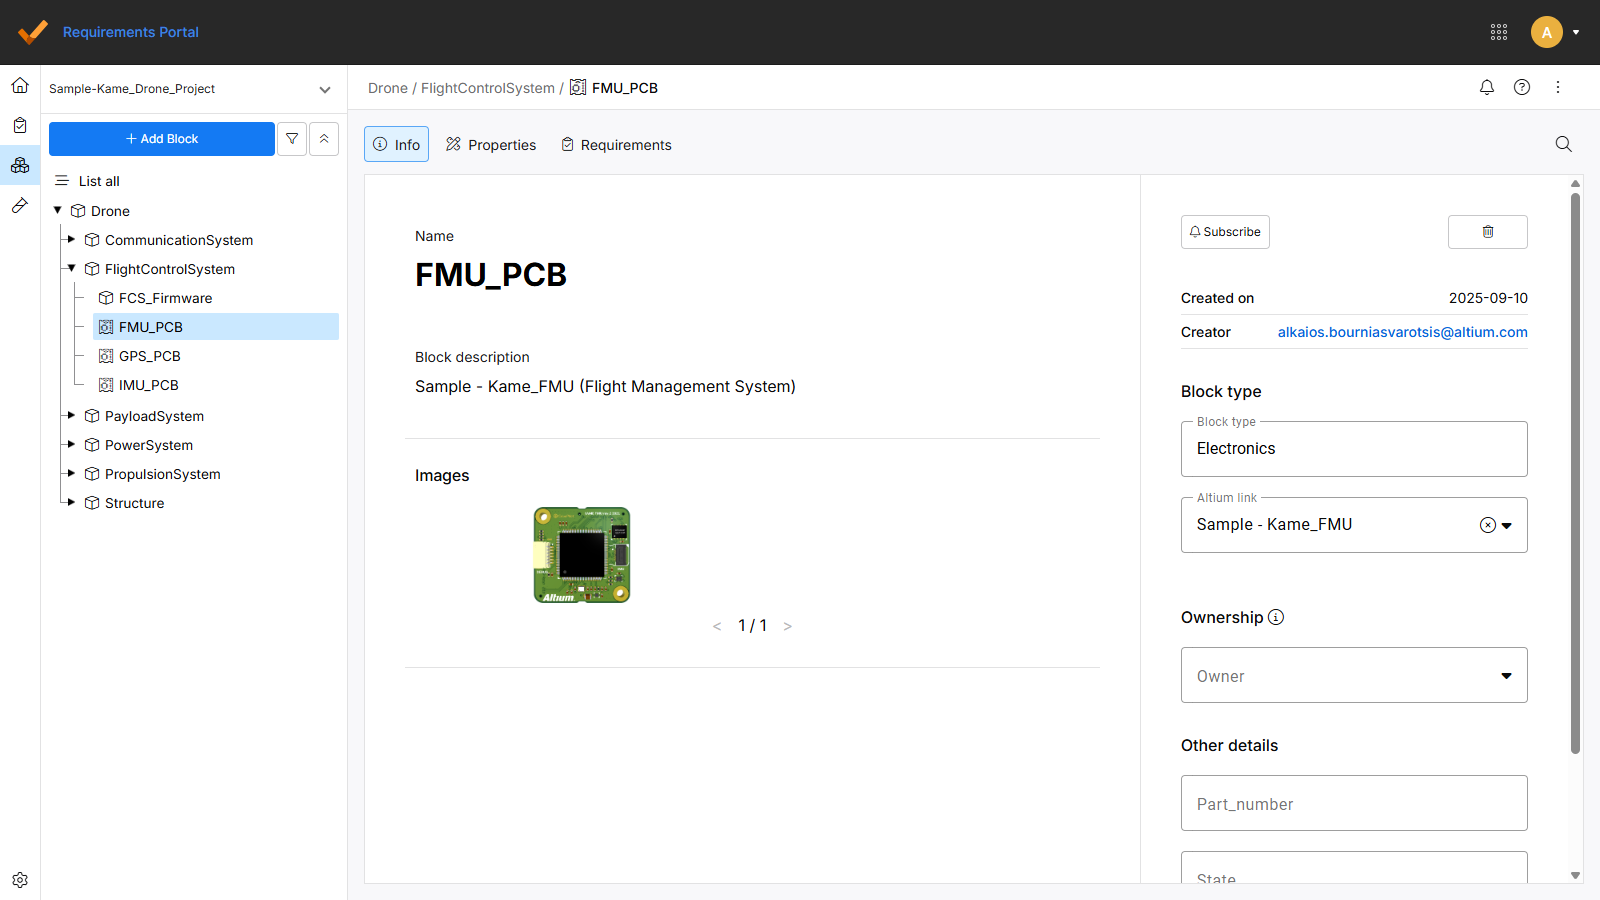The width and height of the screenshot is (1600, 900).
Task: Click the creator email link
Action: [1402, 333]
